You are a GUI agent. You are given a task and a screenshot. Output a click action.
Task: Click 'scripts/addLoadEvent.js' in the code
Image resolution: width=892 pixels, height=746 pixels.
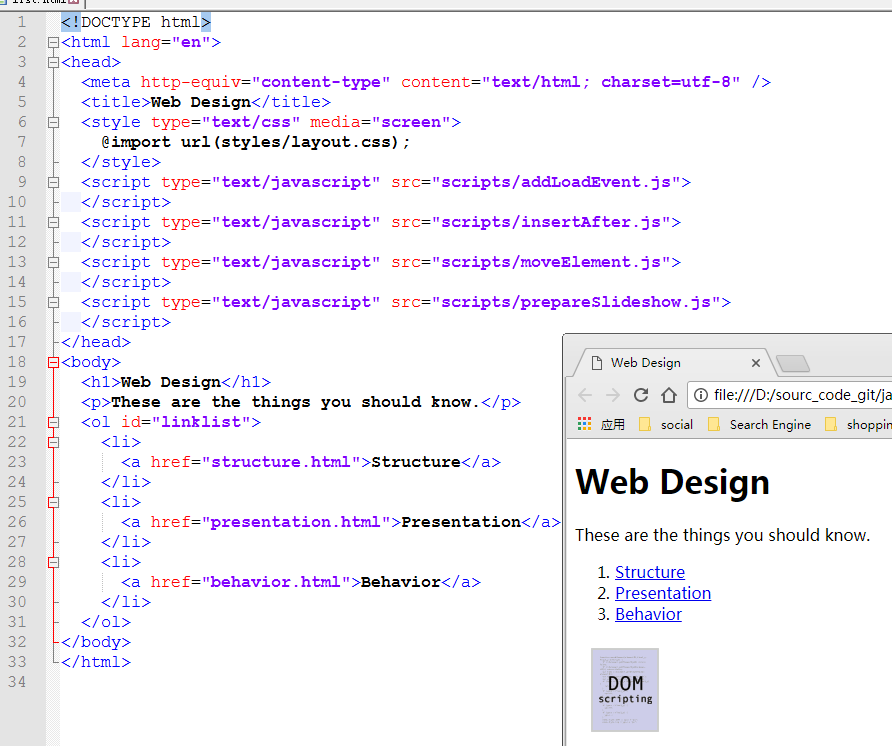556,182
